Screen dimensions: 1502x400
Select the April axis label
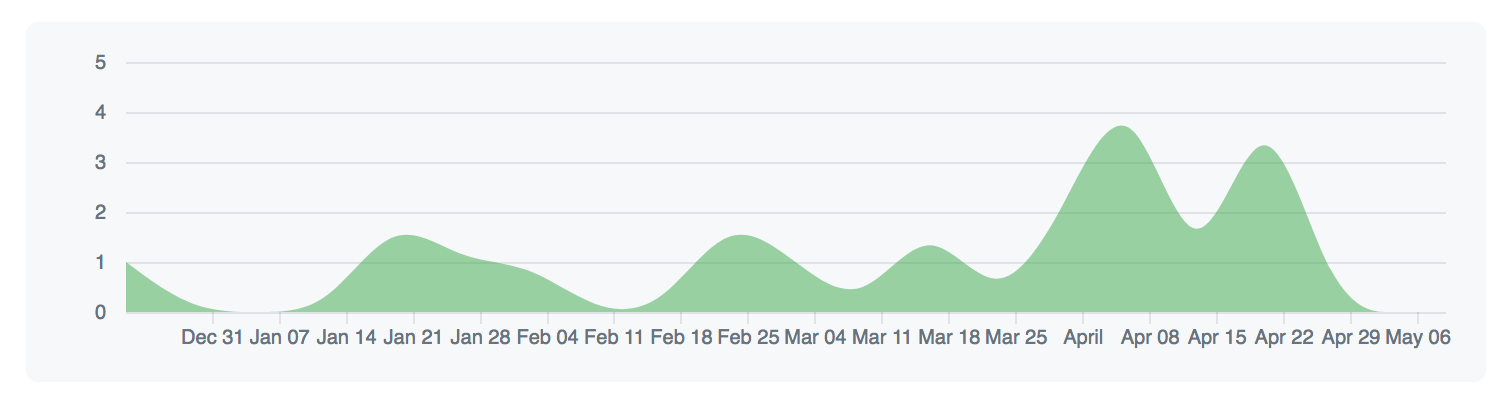tap(1083, 338)
